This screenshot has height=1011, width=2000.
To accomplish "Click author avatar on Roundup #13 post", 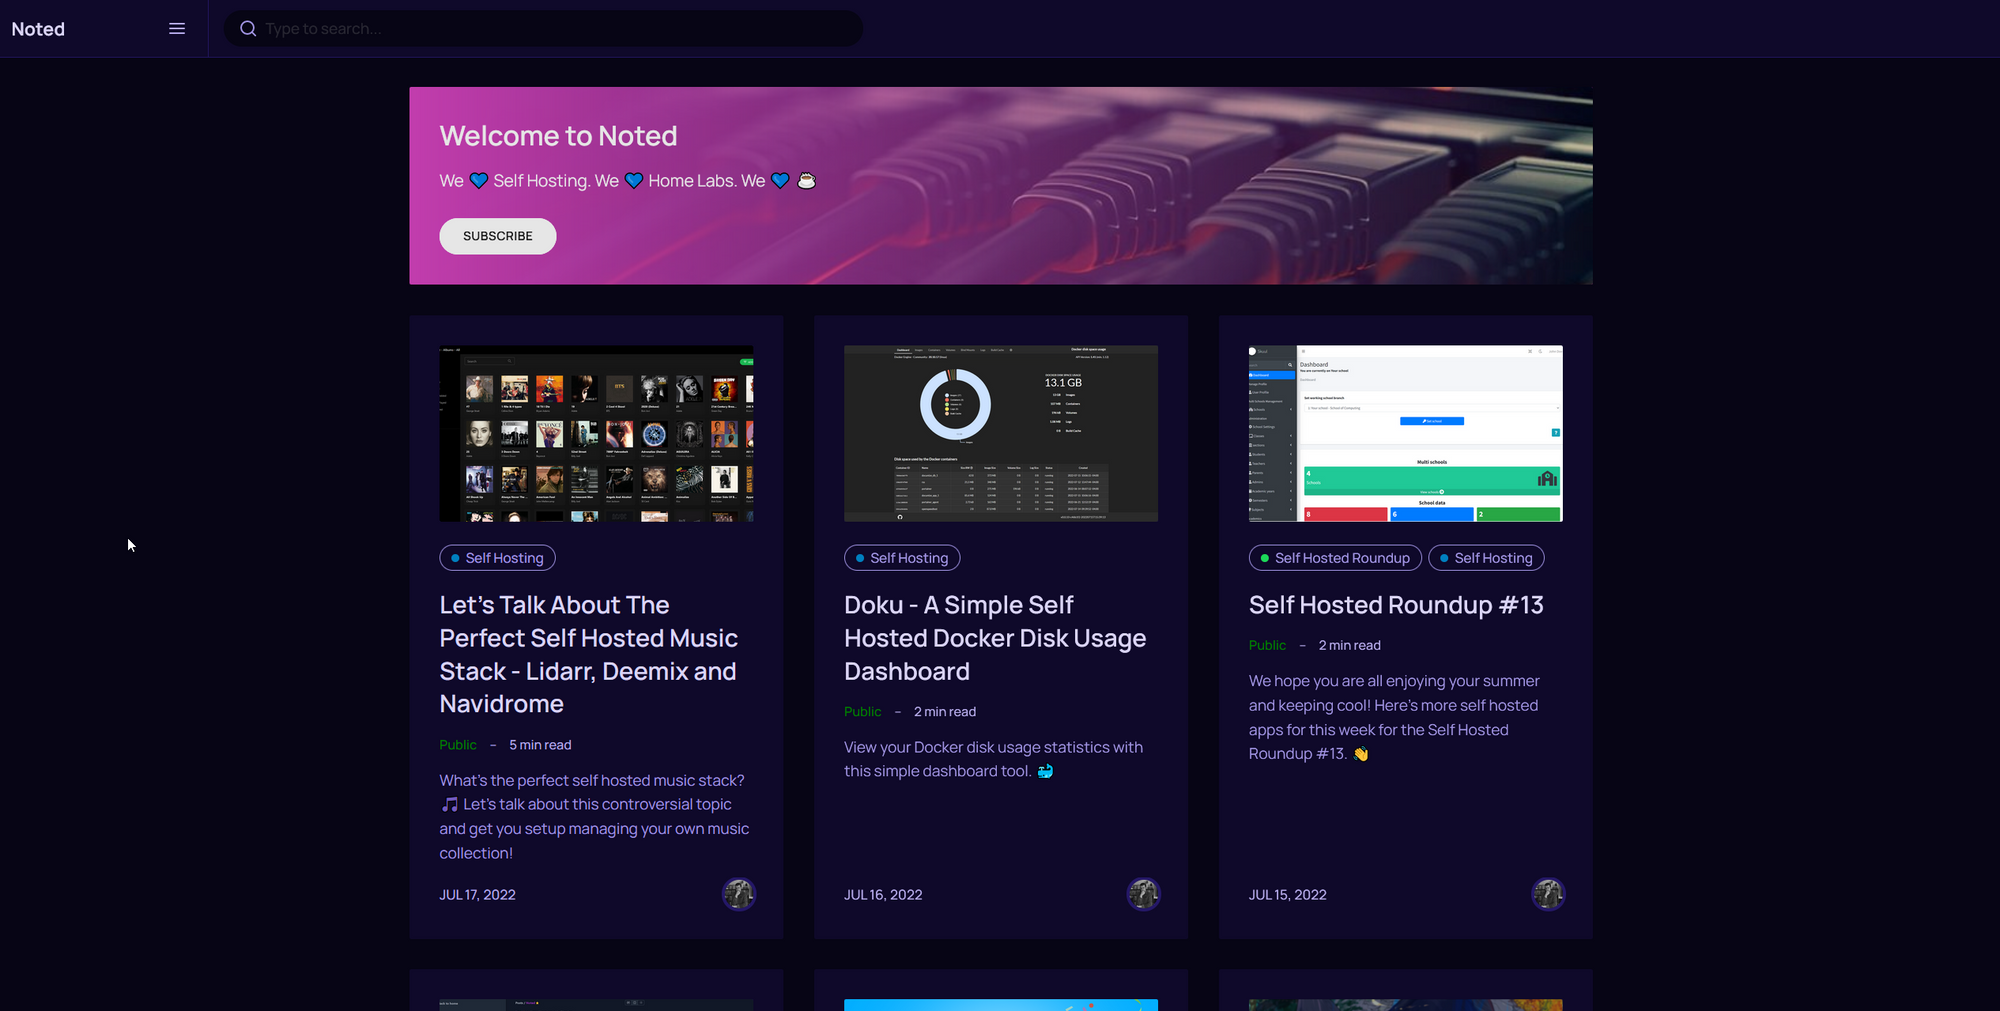I will tap(1548, 894).
